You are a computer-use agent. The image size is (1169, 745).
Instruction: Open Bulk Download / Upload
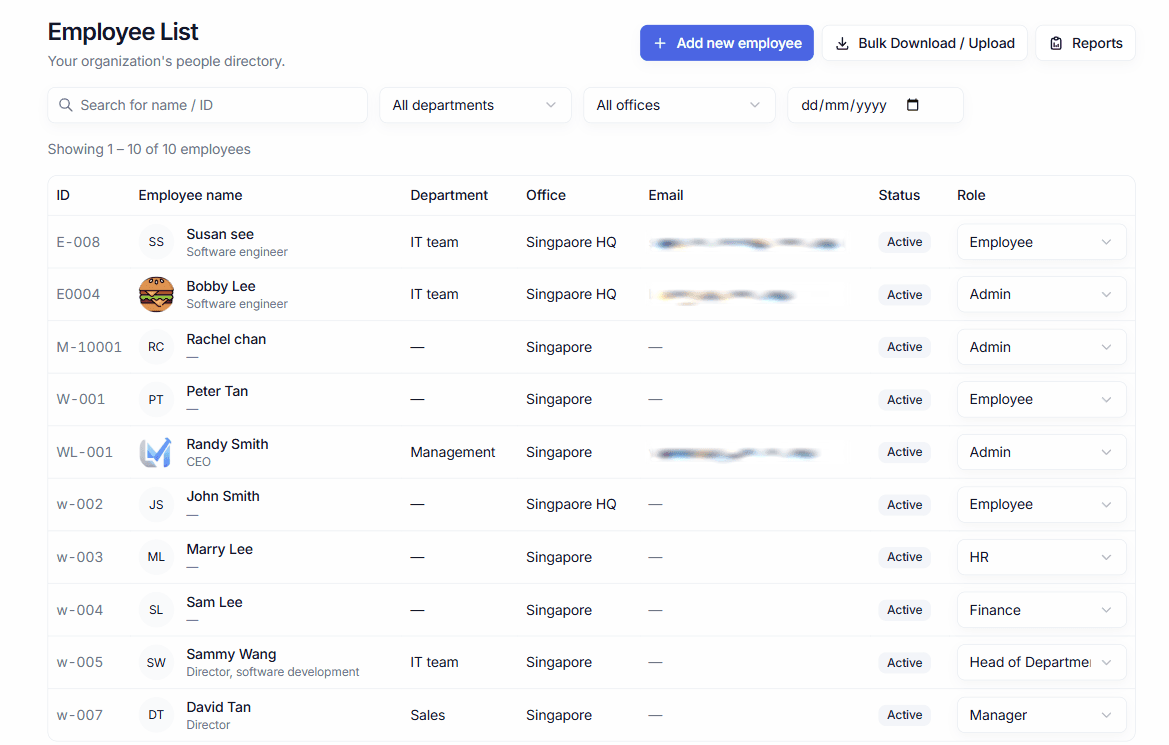924,43
